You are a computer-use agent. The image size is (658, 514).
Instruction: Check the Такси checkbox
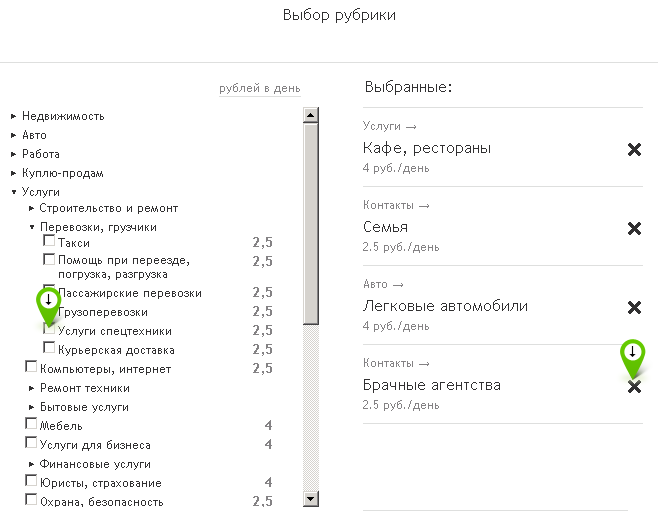[49, 242]
